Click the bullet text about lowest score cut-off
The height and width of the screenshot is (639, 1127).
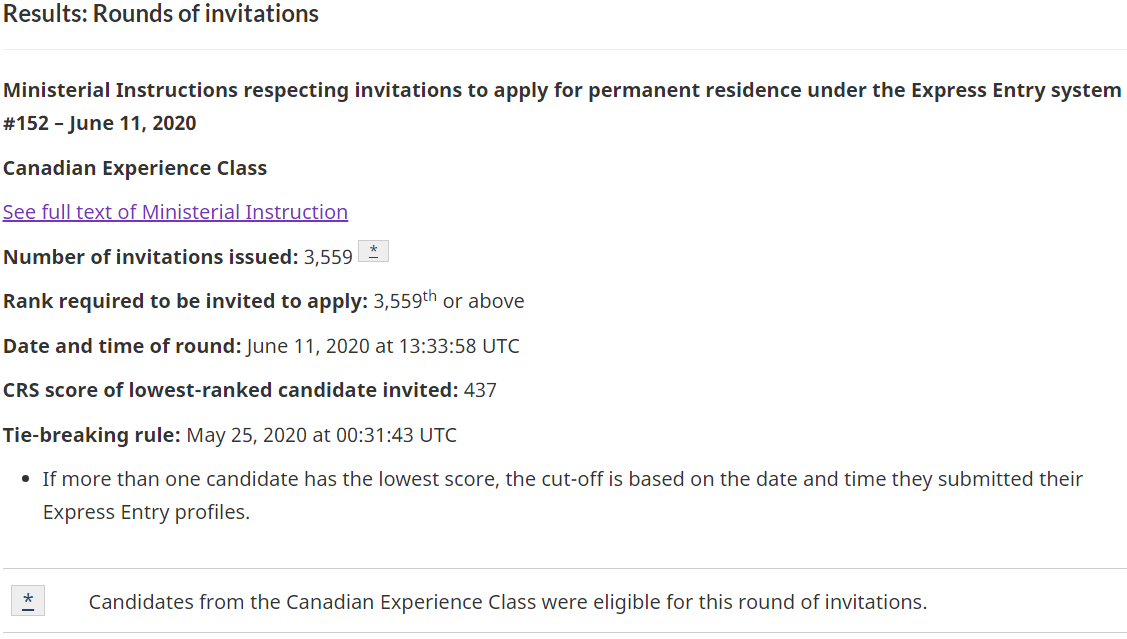(x=562, y=479)
